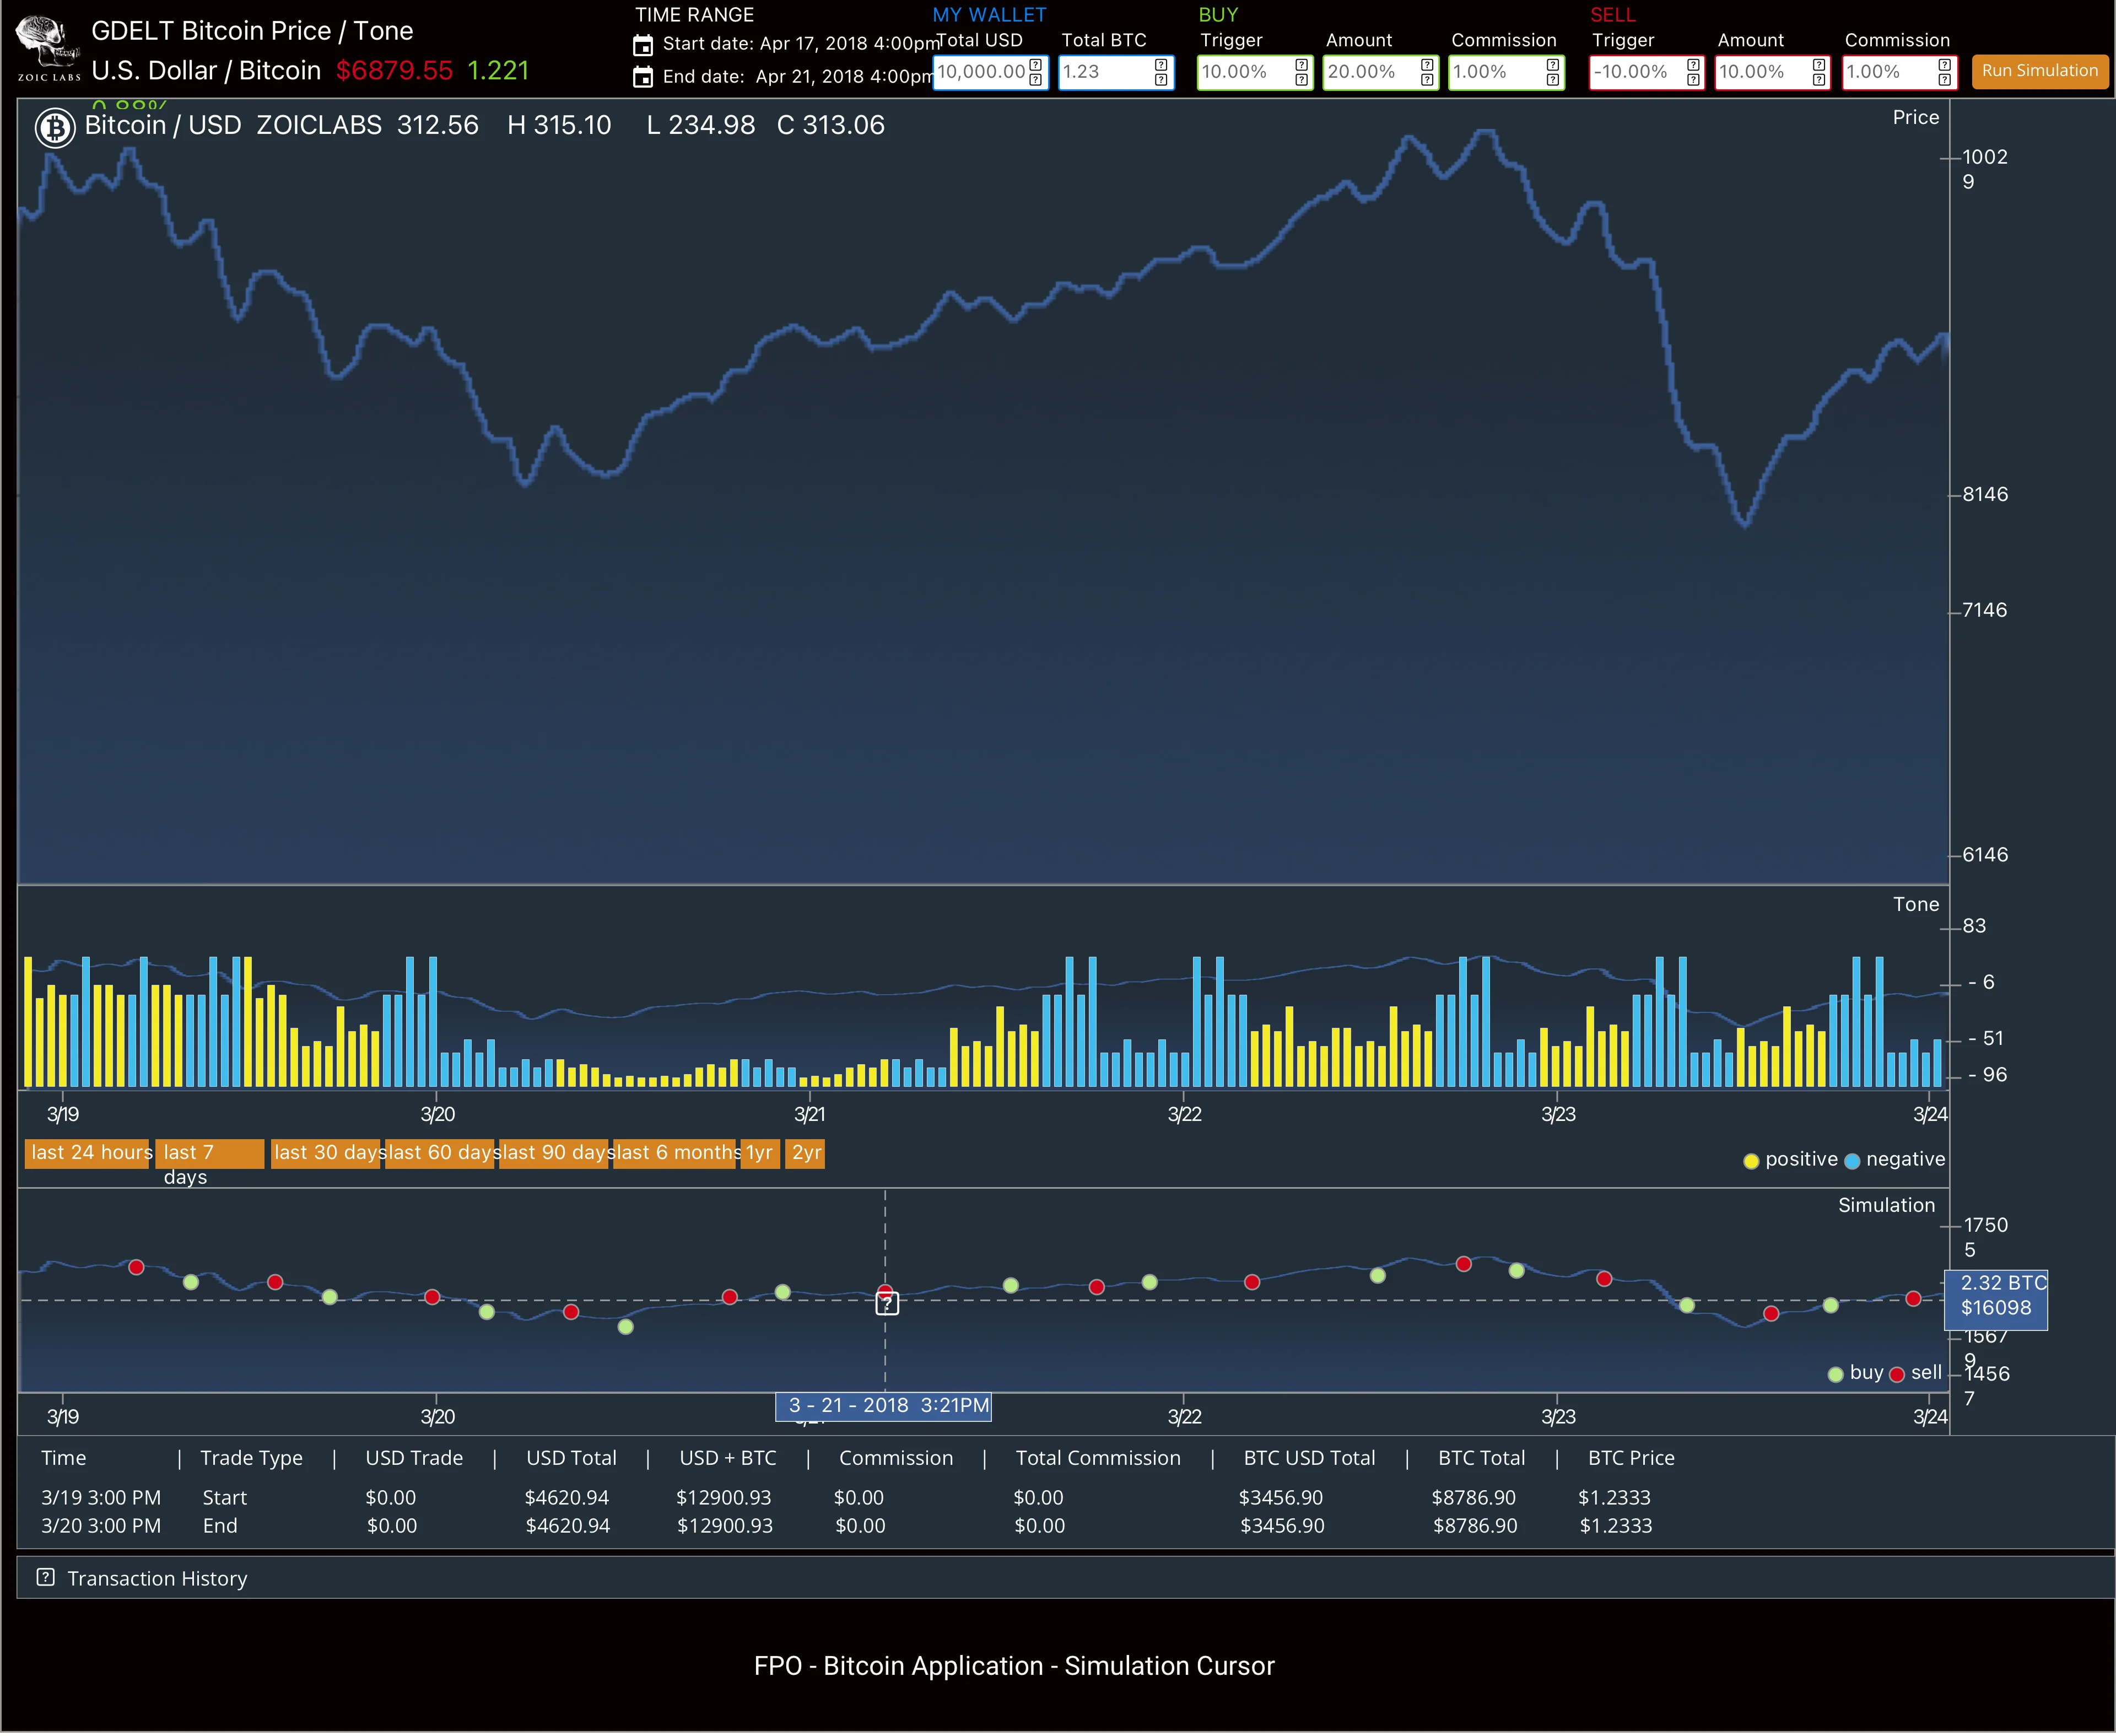Viewport: 2116px width, 1736px height.
Task: Click upper stepper icon in Sell Commission field
Action: pos(1944,65)
